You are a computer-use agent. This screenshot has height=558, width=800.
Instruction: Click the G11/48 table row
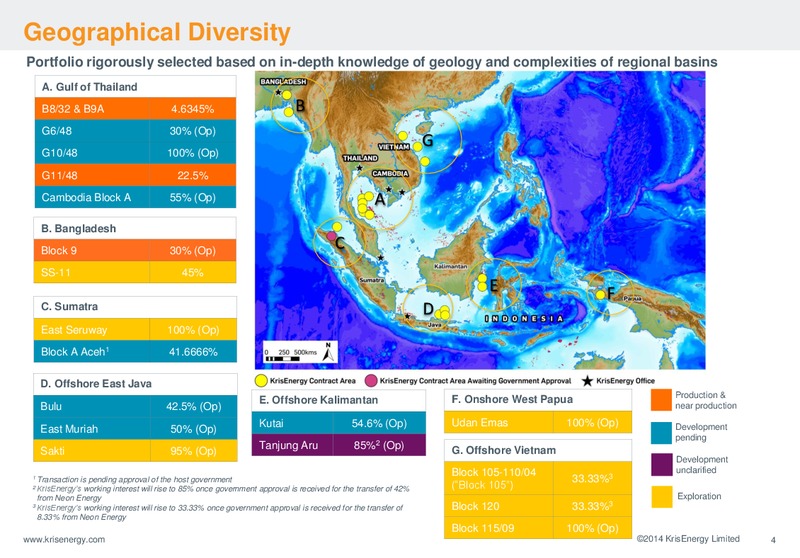[136, 175]
